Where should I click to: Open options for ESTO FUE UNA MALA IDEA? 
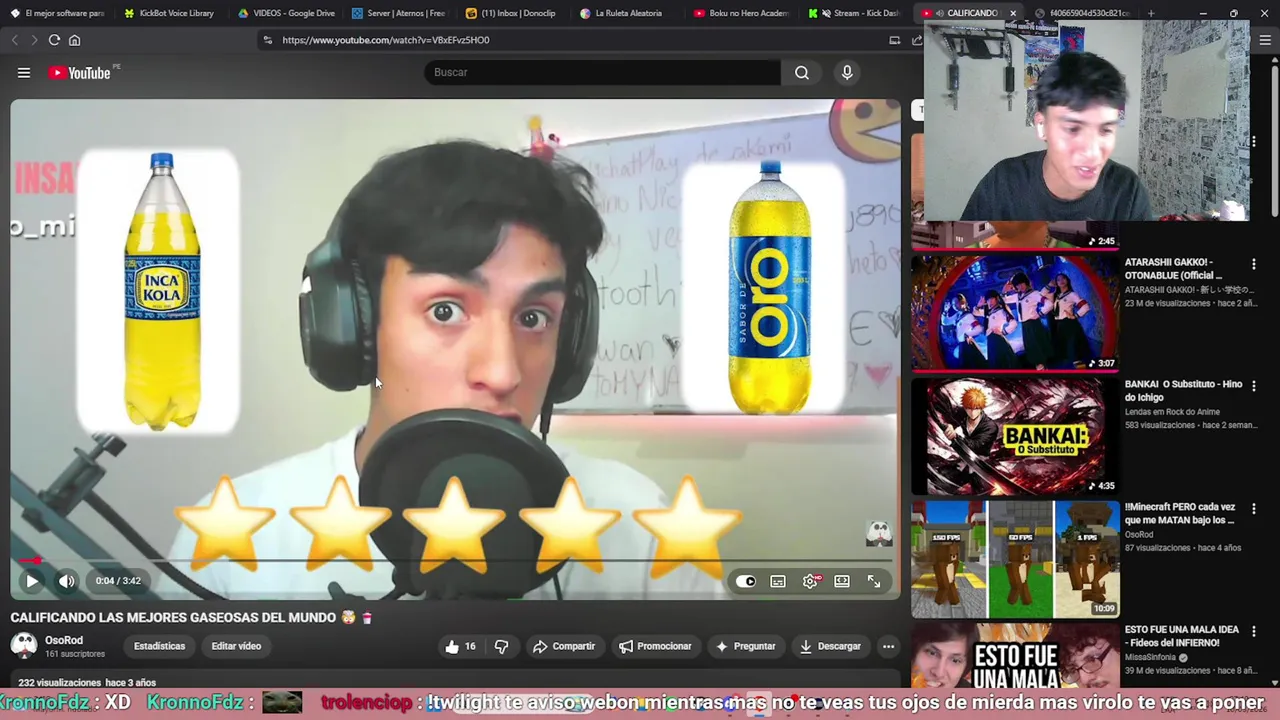point(1254,632)
